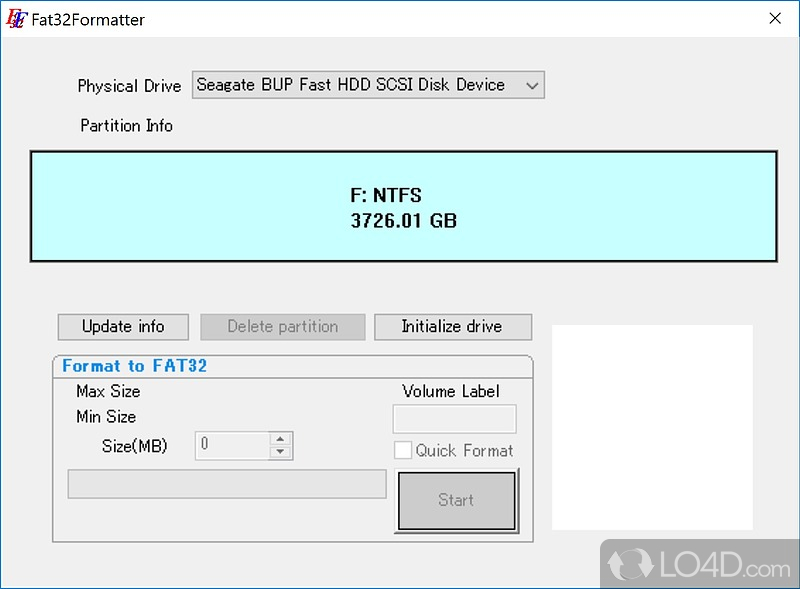Click the Partition Info label
Screen dimensions: 800x589
pyautogui.click(x=127, y=126)
